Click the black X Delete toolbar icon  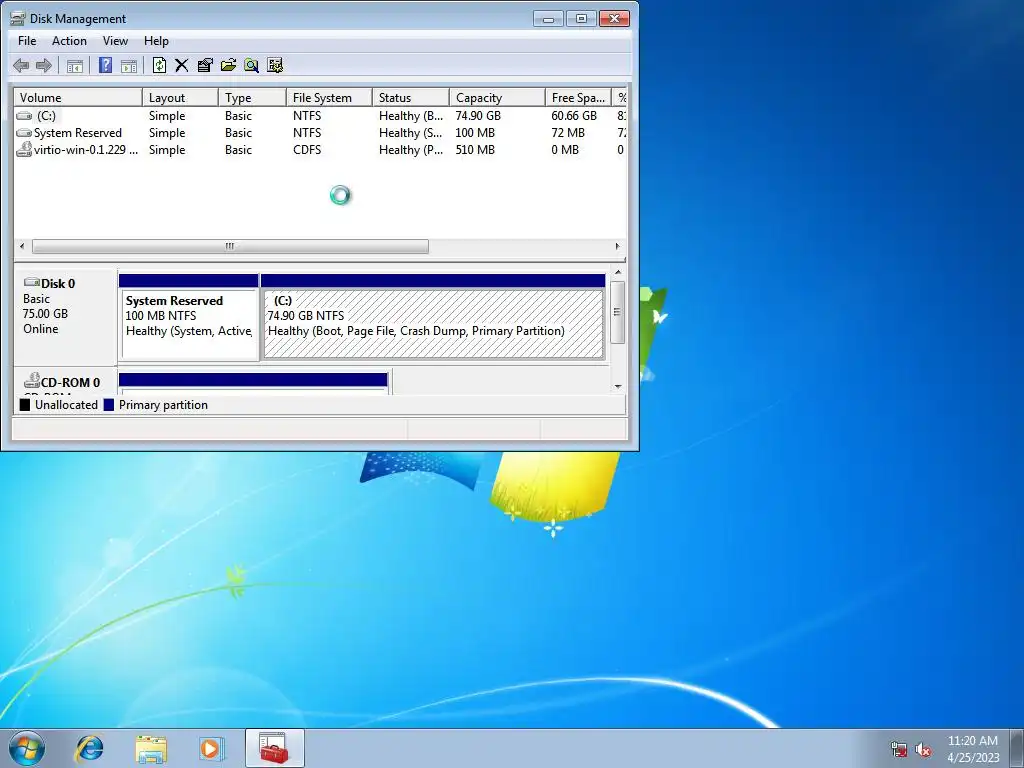click(x=182, y=65)
